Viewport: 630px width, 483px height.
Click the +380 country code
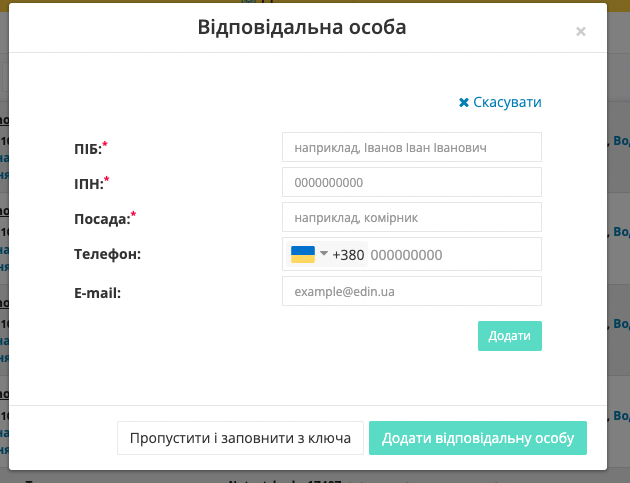pyautogui.click(x=348, y=255)
